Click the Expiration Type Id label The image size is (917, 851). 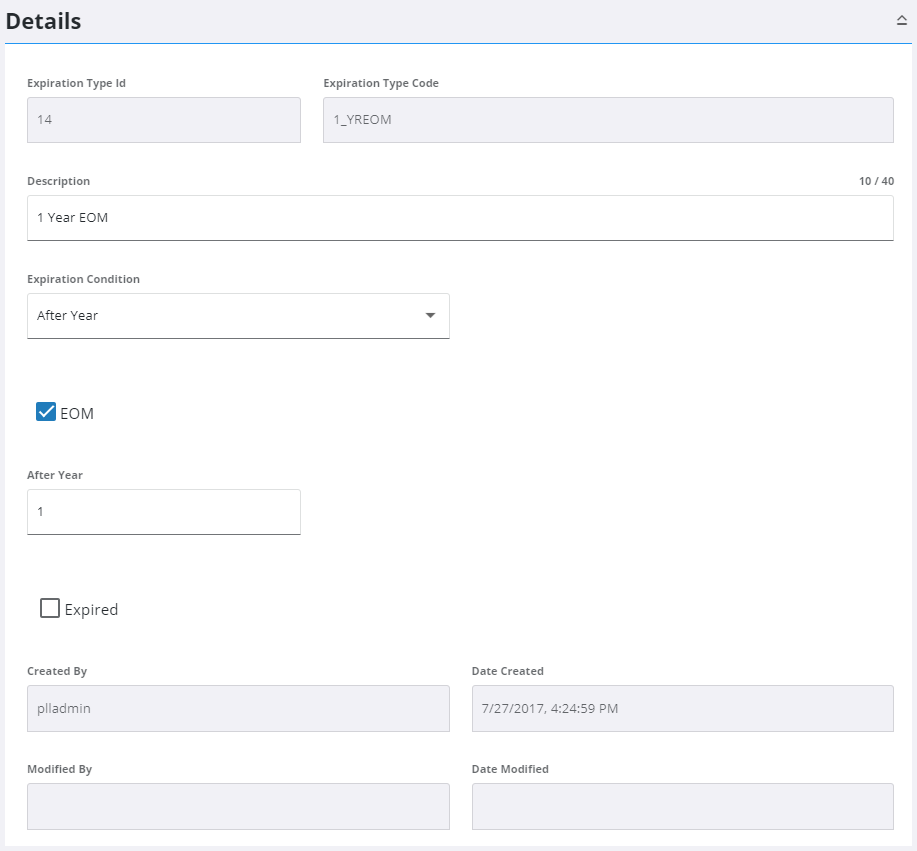click(76, 84)
